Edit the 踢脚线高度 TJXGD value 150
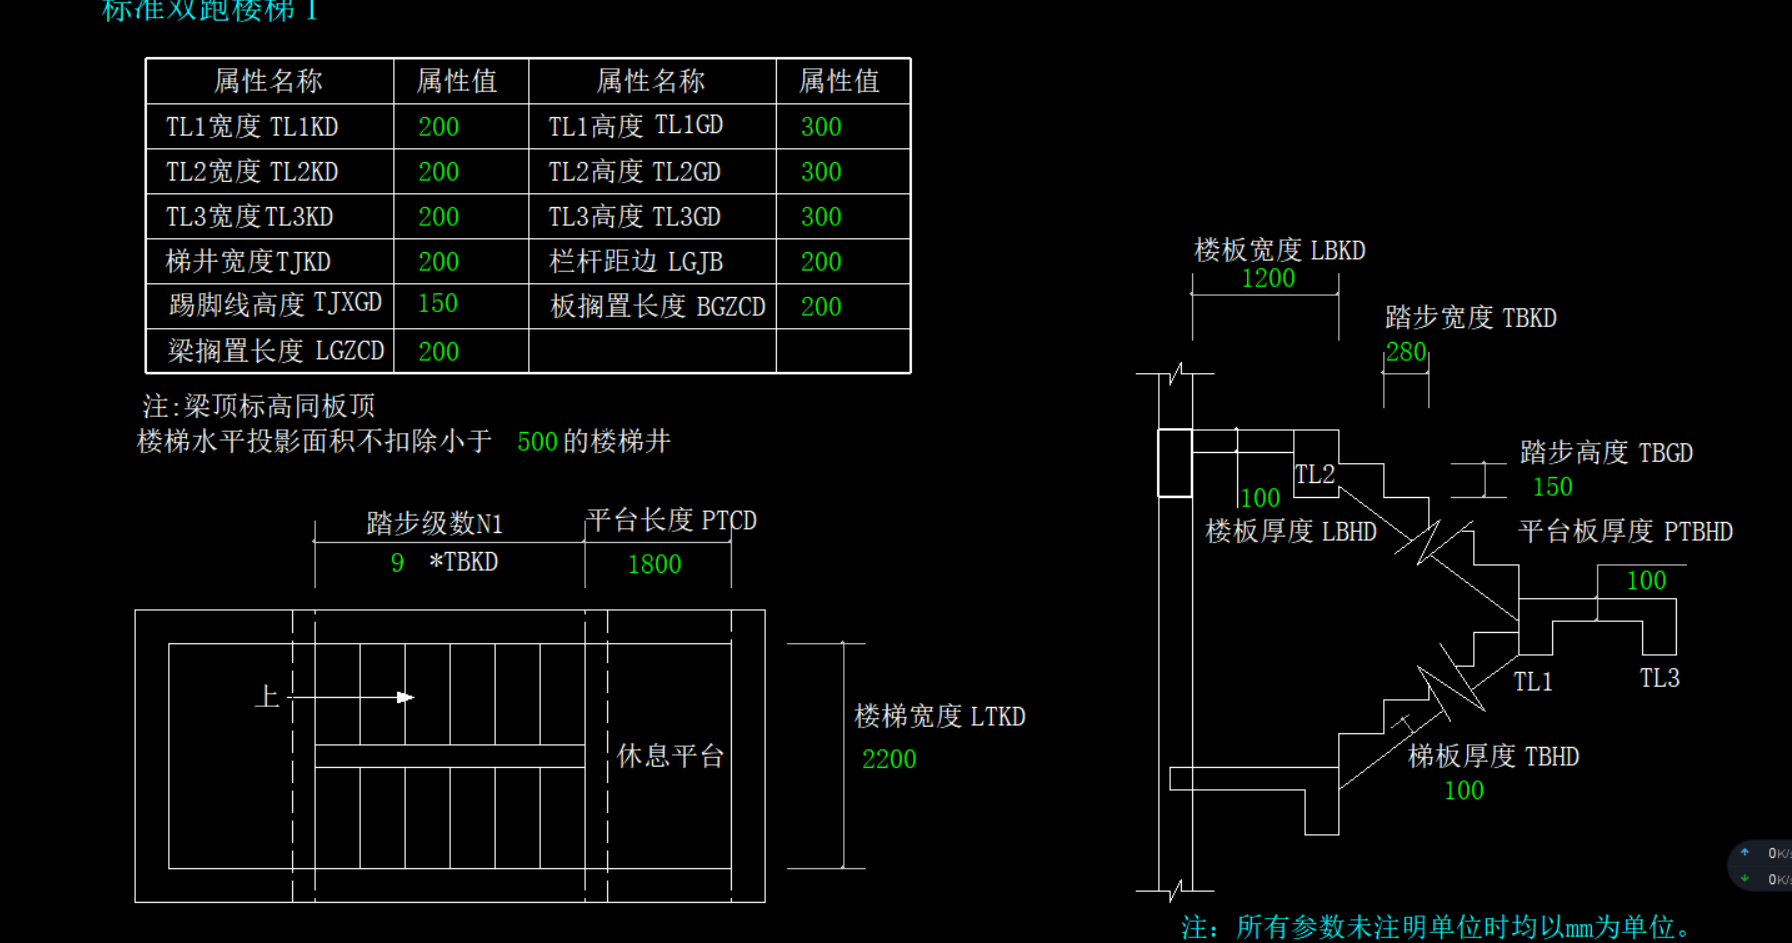 [437, 303]
